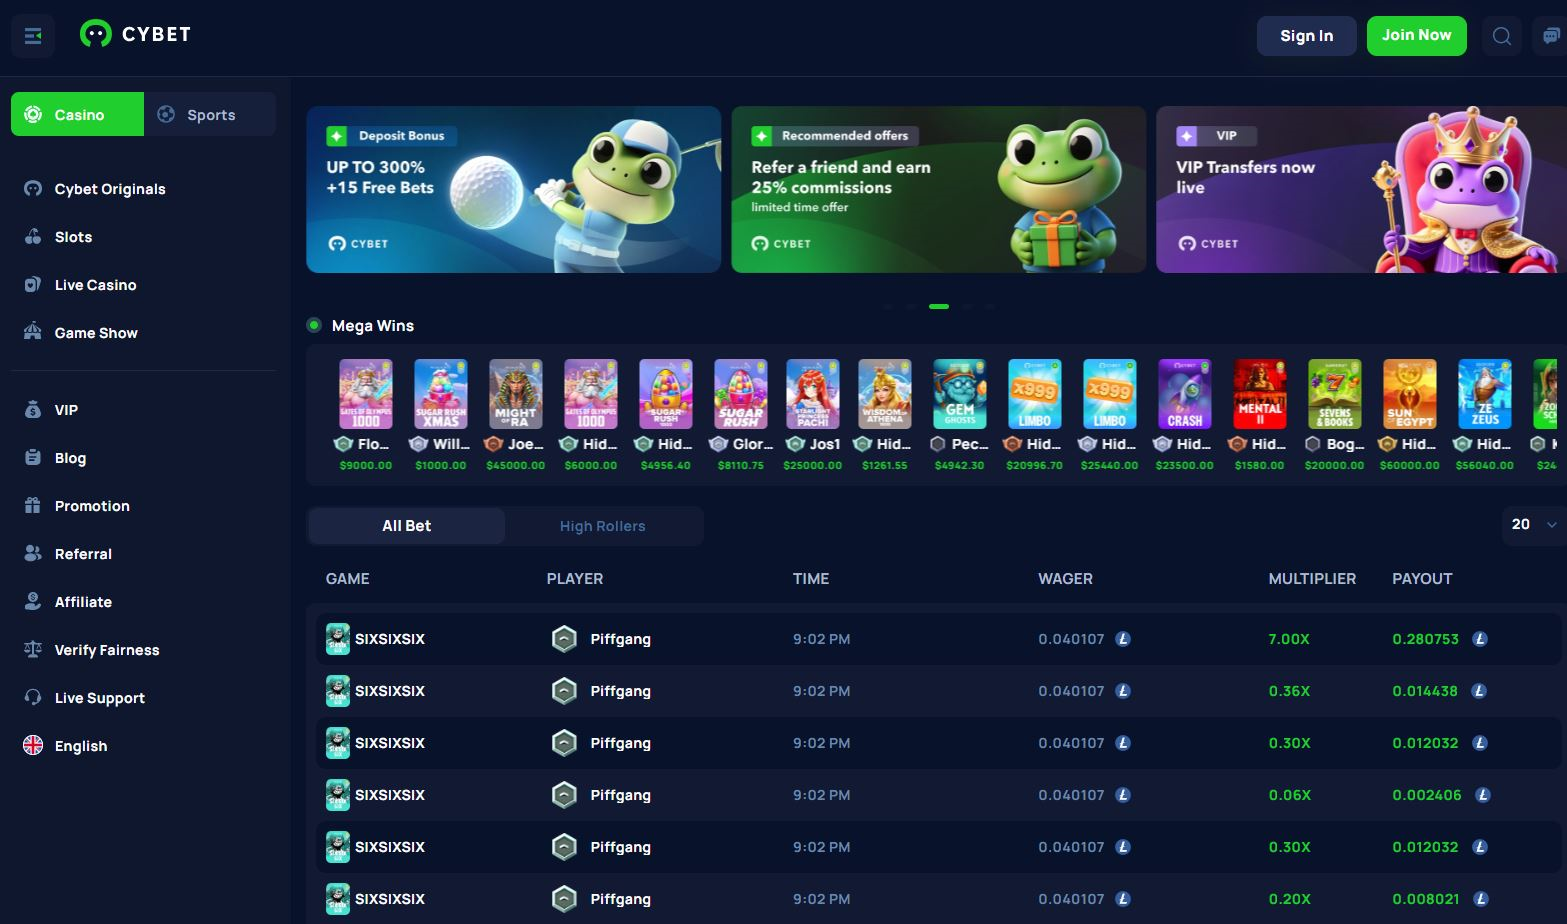Open the search magnifier icon
Screen dimensions: 1567x924
pos(1501,36)
